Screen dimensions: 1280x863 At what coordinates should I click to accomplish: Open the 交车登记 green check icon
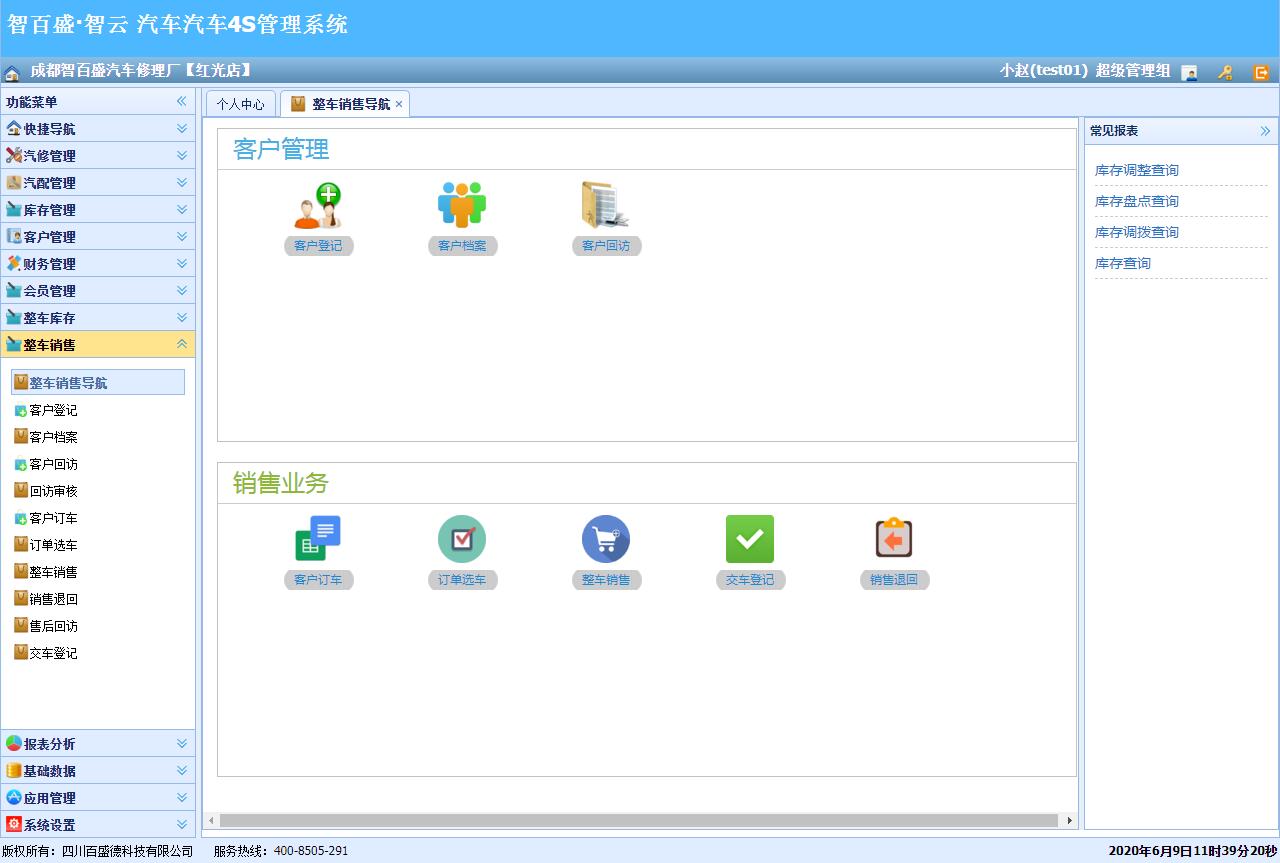750,539
